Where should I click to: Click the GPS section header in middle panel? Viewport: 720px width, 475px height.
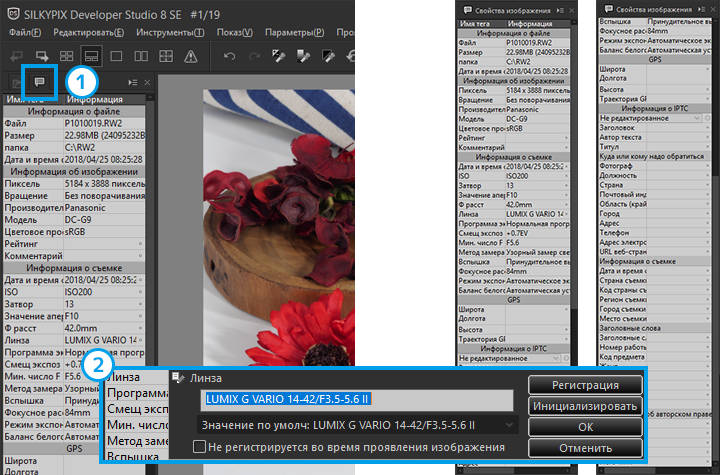(513, 300)
